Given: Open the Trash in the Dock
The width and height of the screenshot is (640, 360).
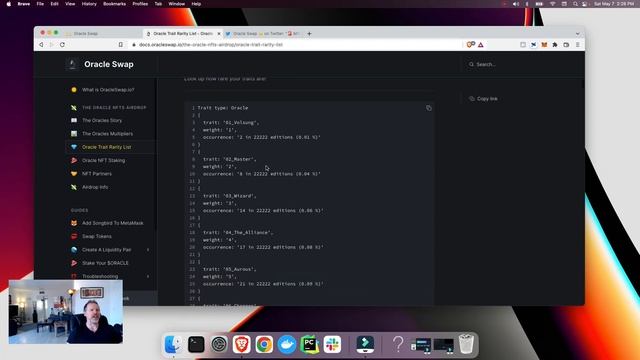Looking at the screenshot, I should [x=466, y=344].
